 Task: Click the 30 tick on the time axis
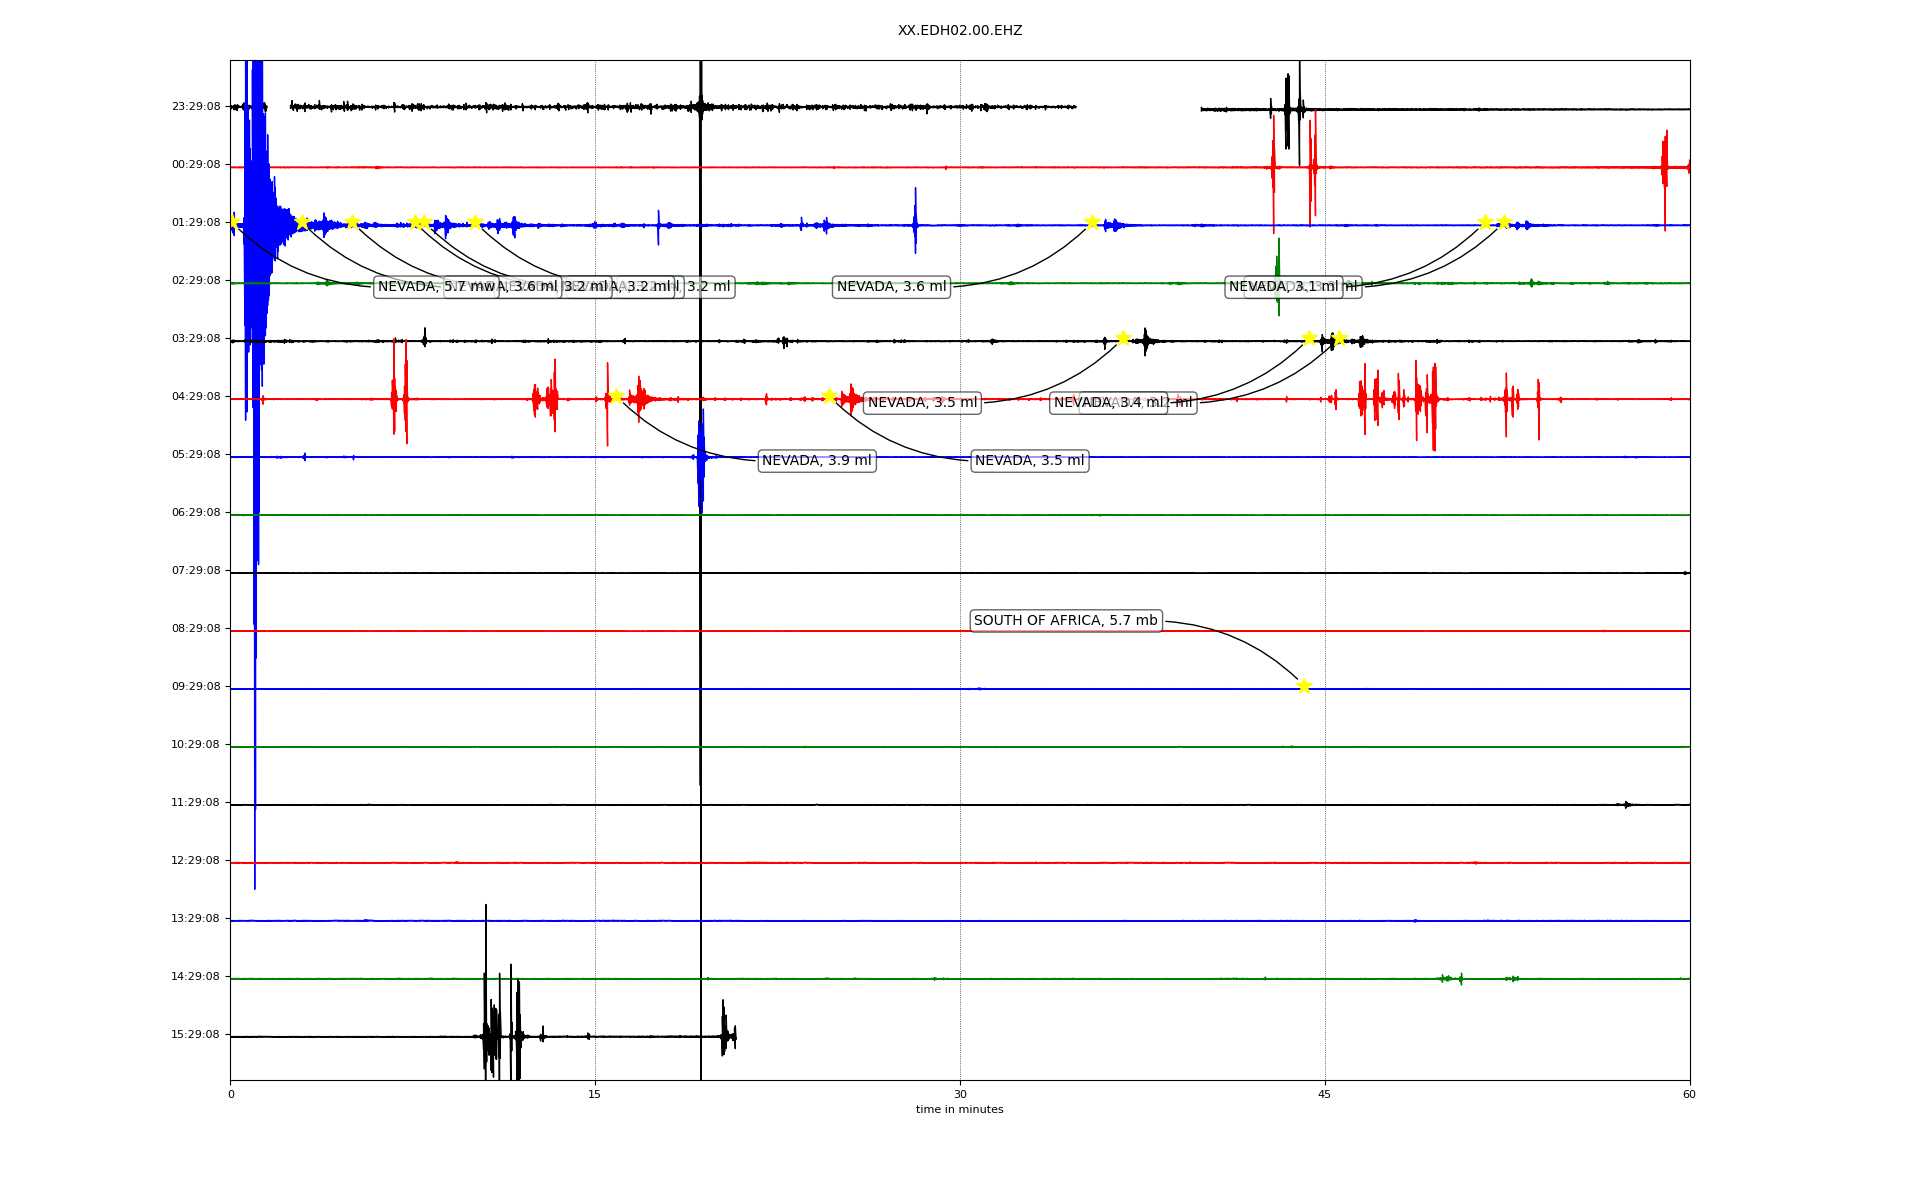click(960, 1094)
